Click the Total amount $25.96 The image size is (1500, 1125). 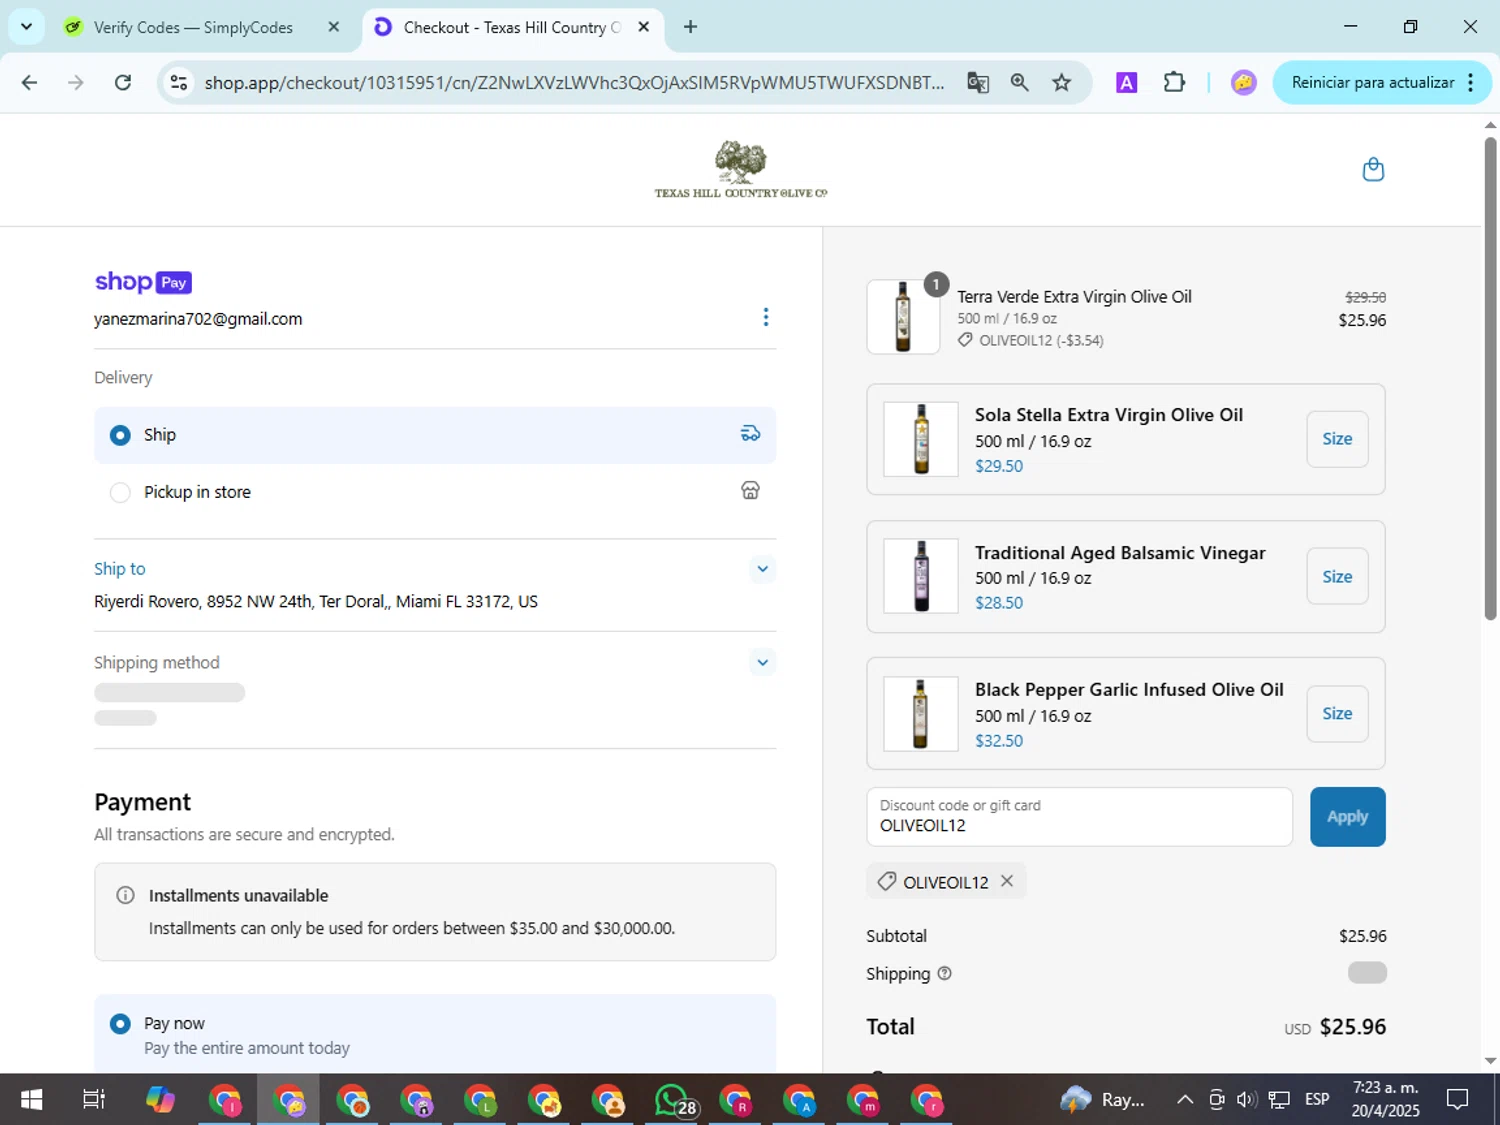pyautogui.click(x=1353, y=1027)
